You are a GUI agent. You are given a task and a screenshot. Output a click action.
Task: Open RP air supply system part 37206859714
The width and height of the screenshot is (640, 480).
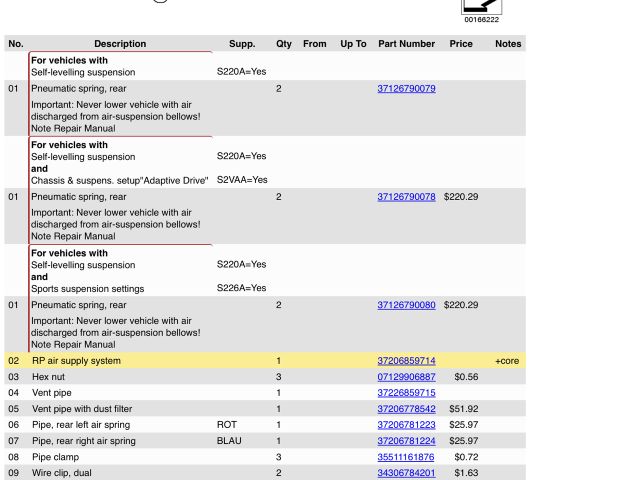(x=406, y=361)
